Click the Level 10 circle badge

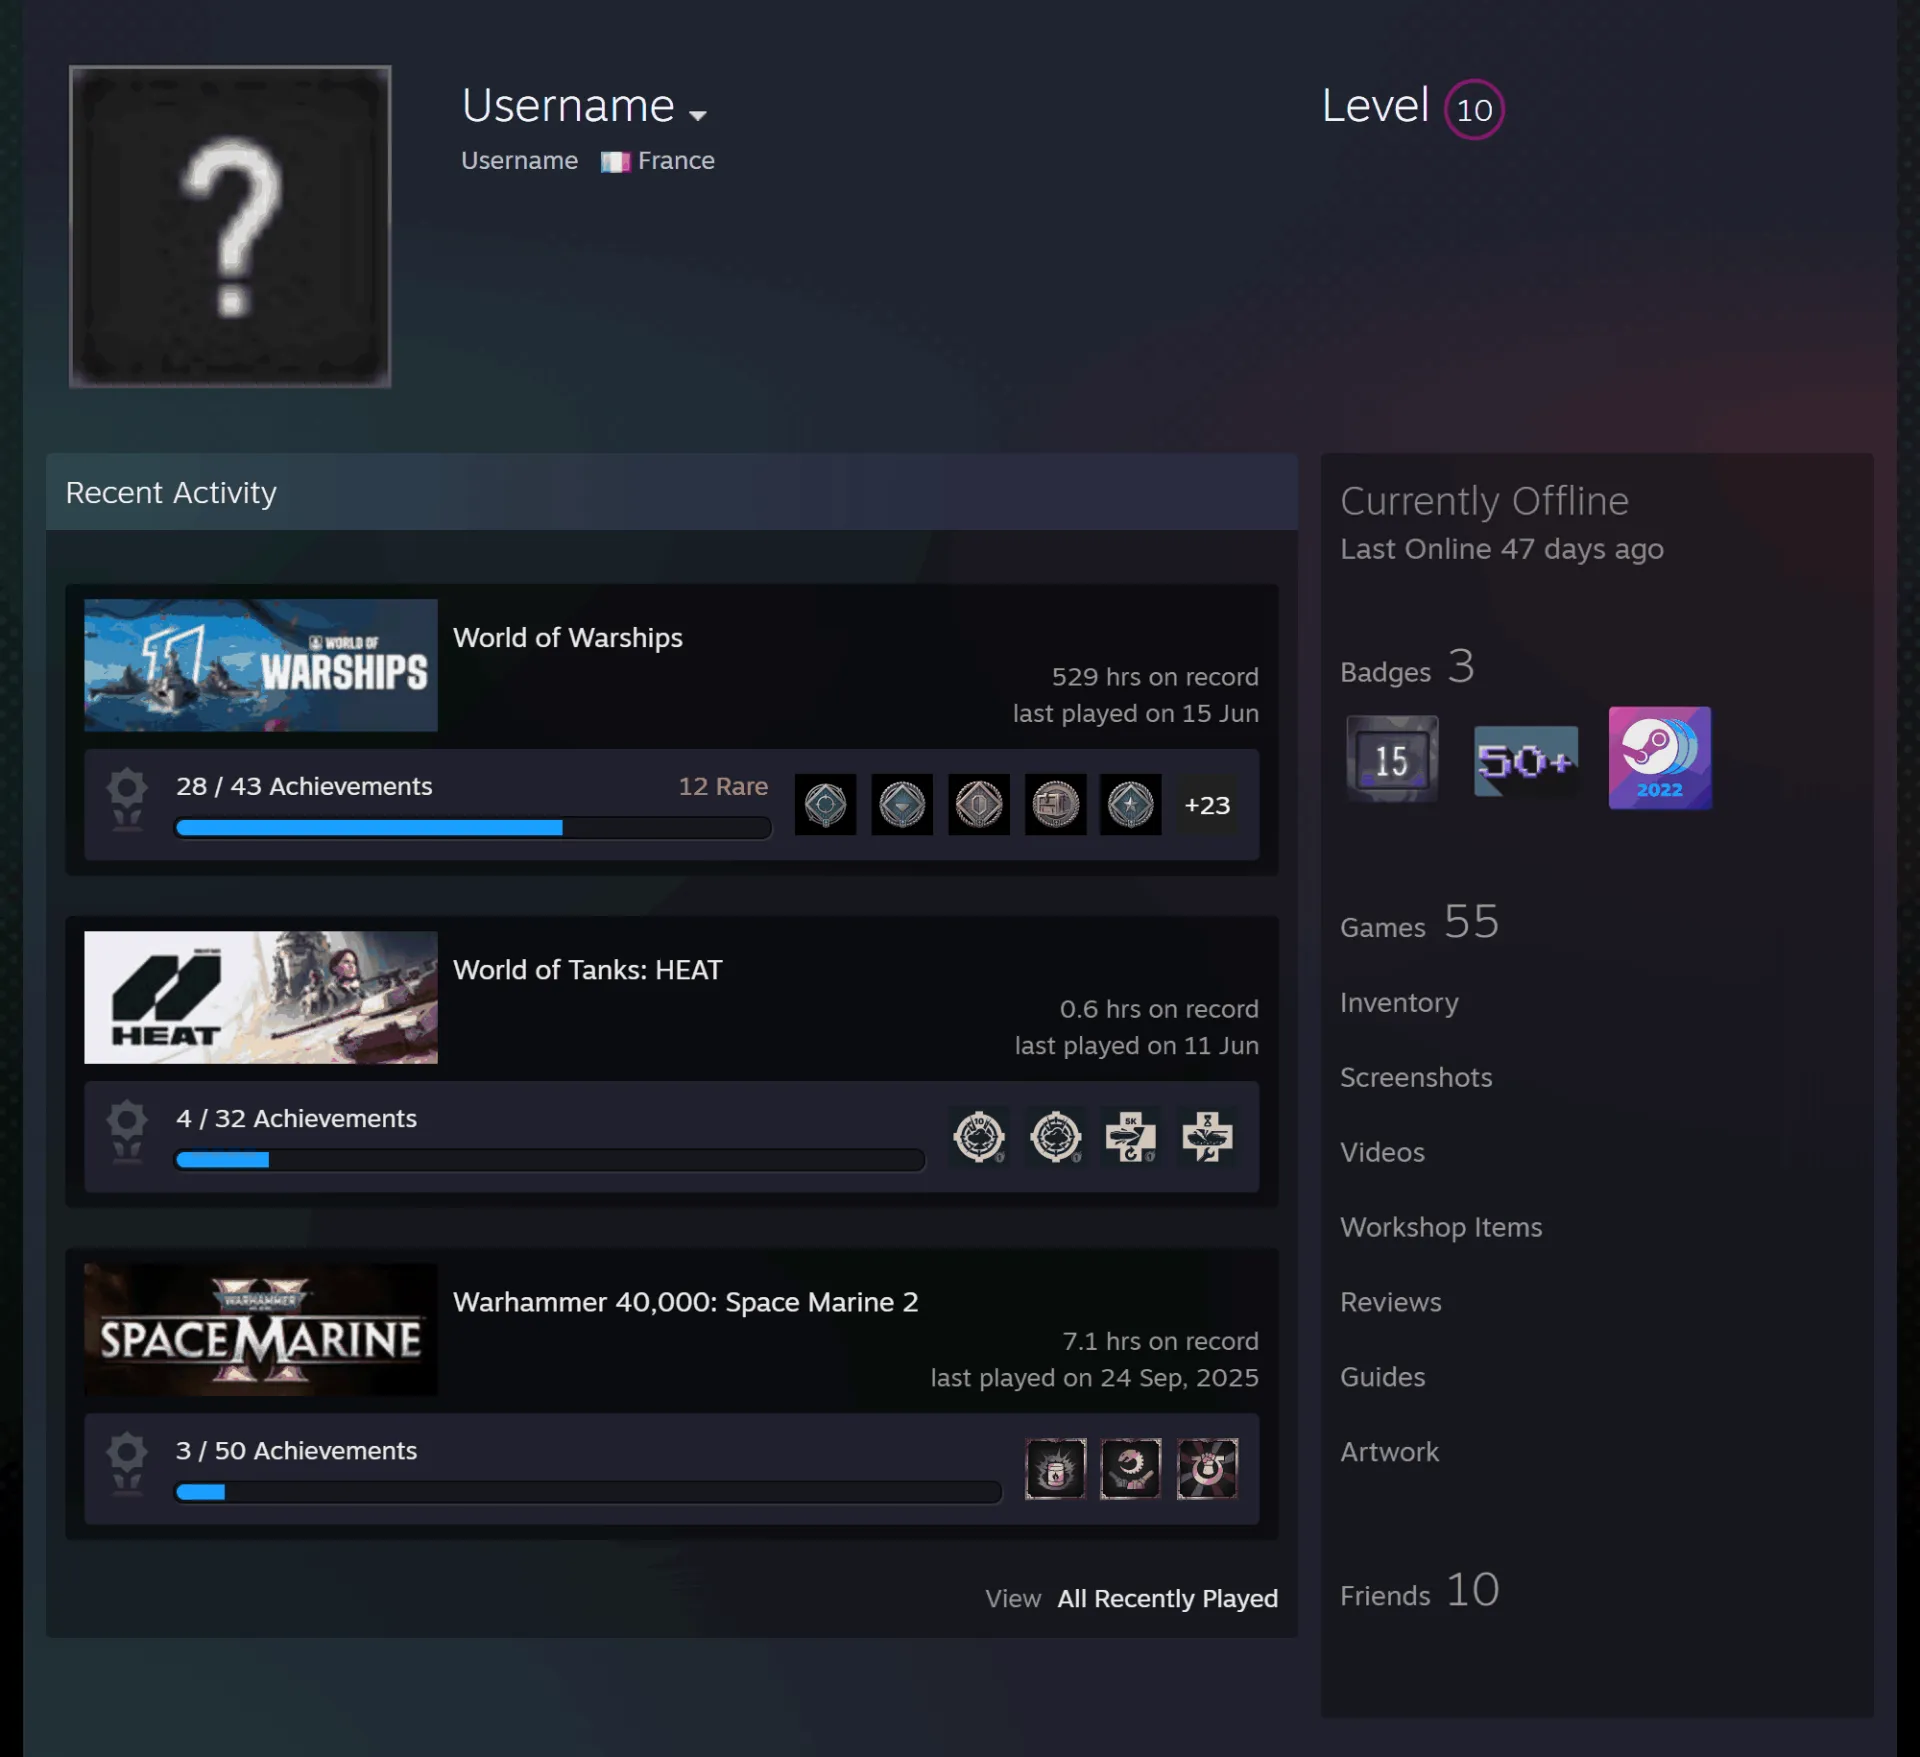[1473, 109]
